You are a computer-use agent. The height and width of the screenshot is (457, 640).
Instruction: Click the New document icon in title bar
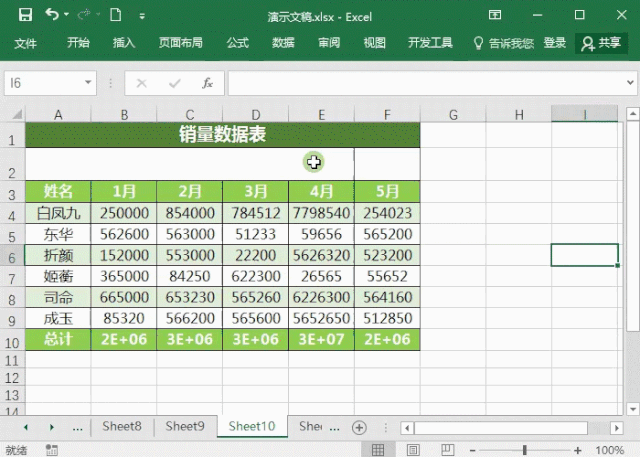[116, 15]
